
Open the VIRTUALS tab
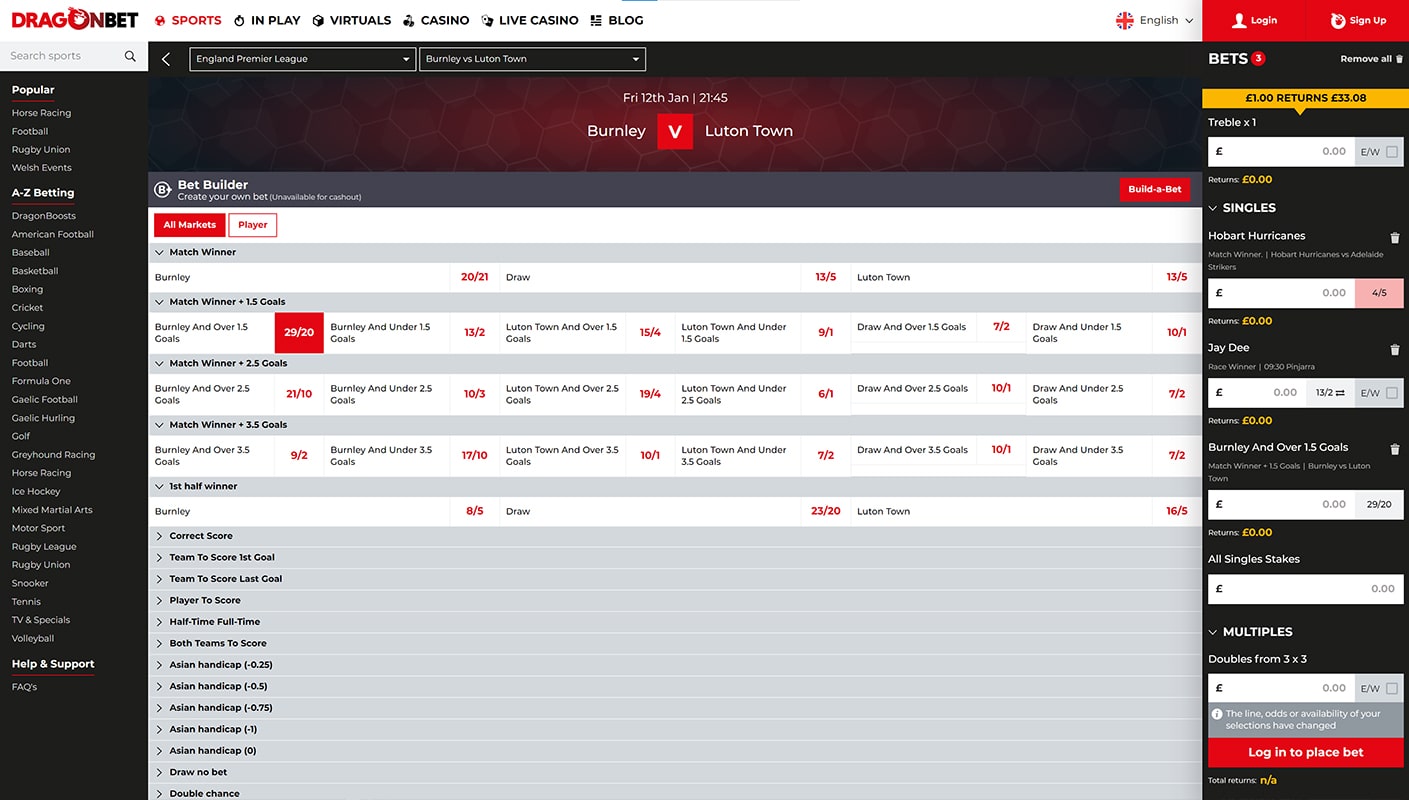point(351,20)
